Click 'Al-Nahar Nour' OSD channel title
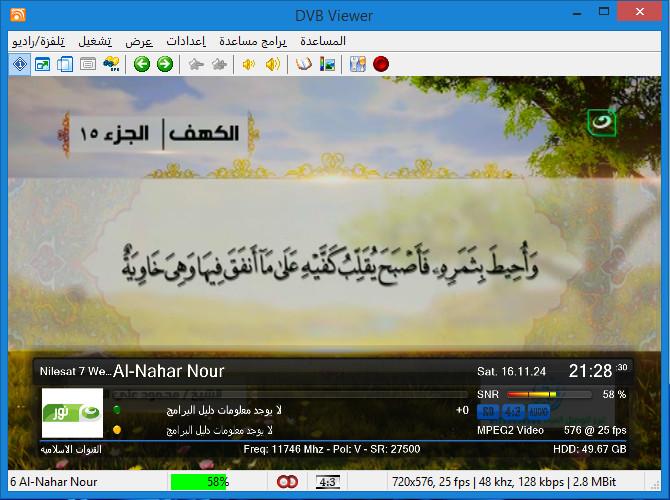Viewport: 670px width, 500px height. pos(168,371)
